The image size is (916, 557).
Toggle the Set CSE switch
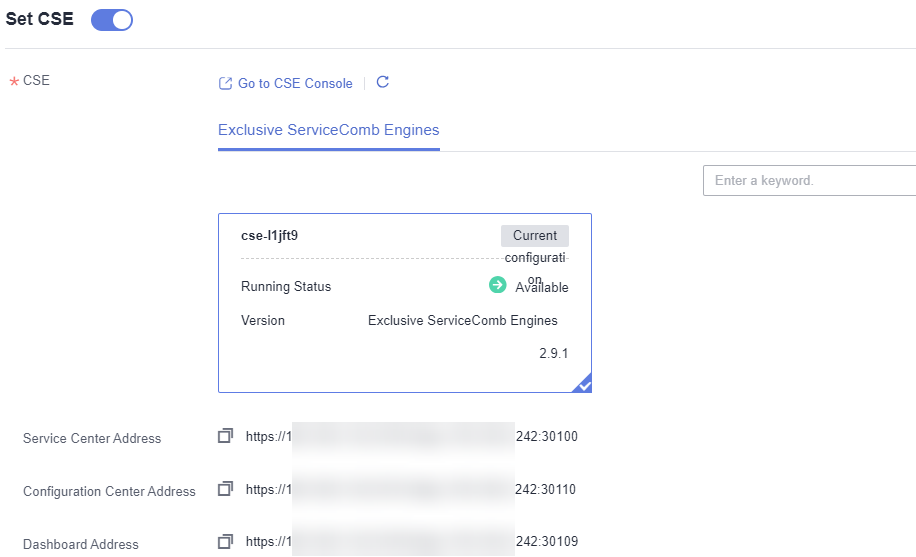click(112, 20)
